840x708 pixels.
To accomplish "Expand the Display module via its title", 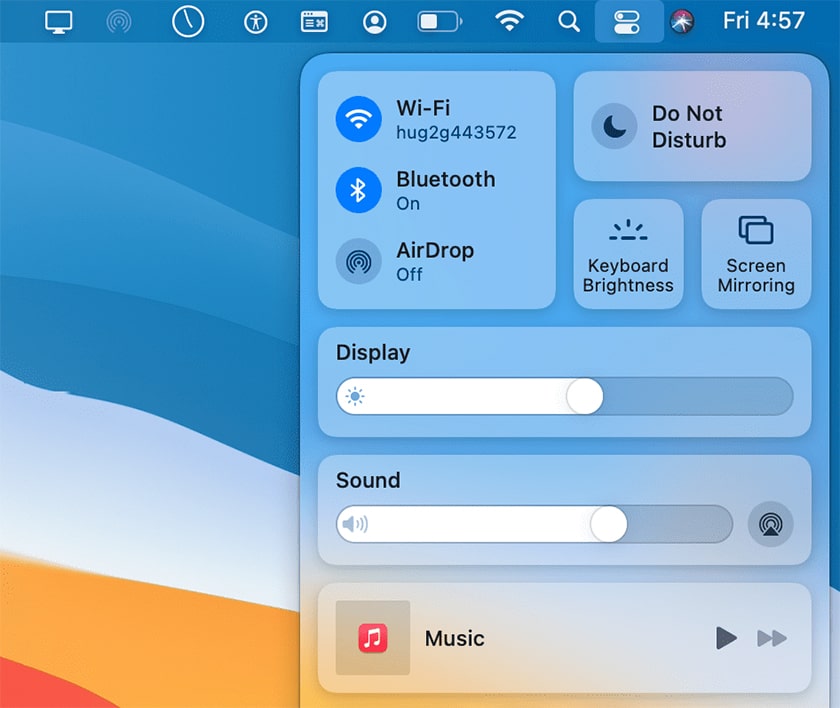I will click(373, 353).
